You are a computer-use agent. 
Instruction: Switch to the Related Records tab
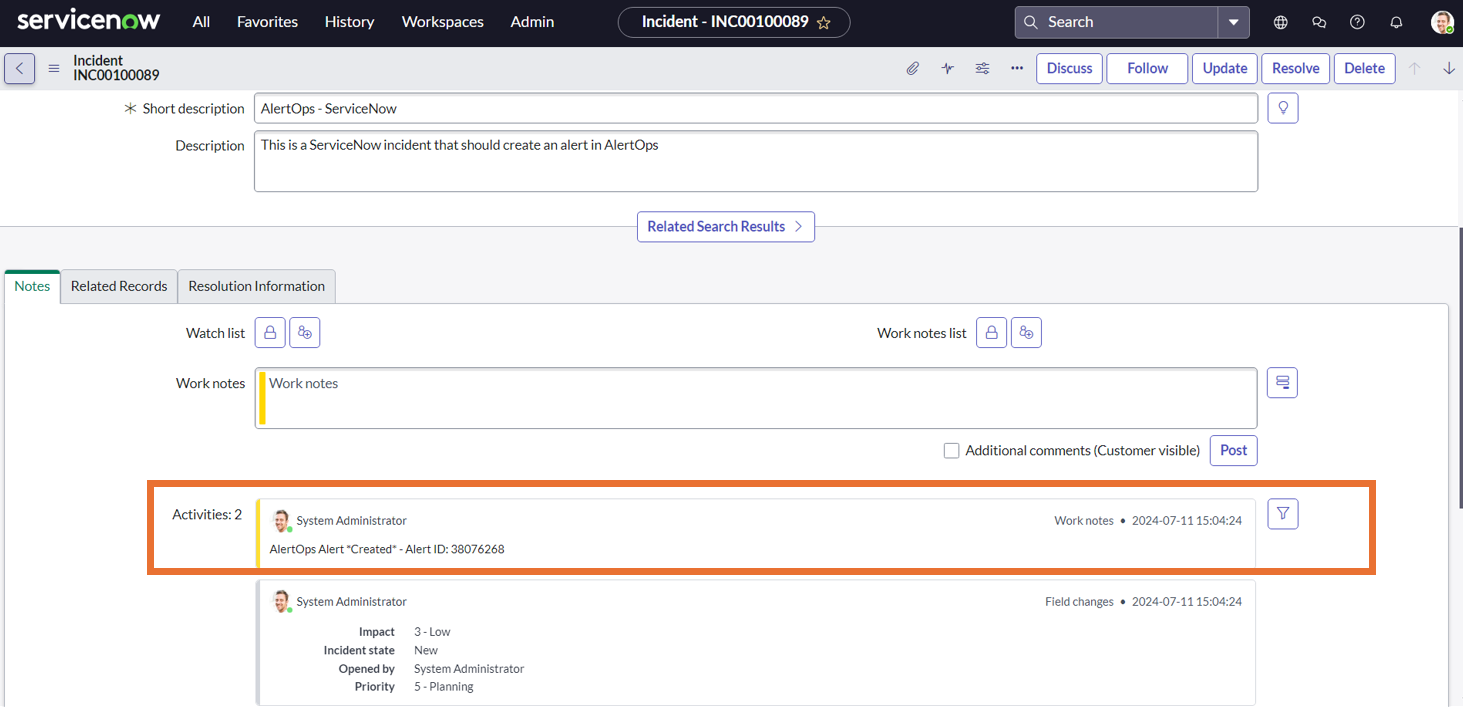coord(118,286)
